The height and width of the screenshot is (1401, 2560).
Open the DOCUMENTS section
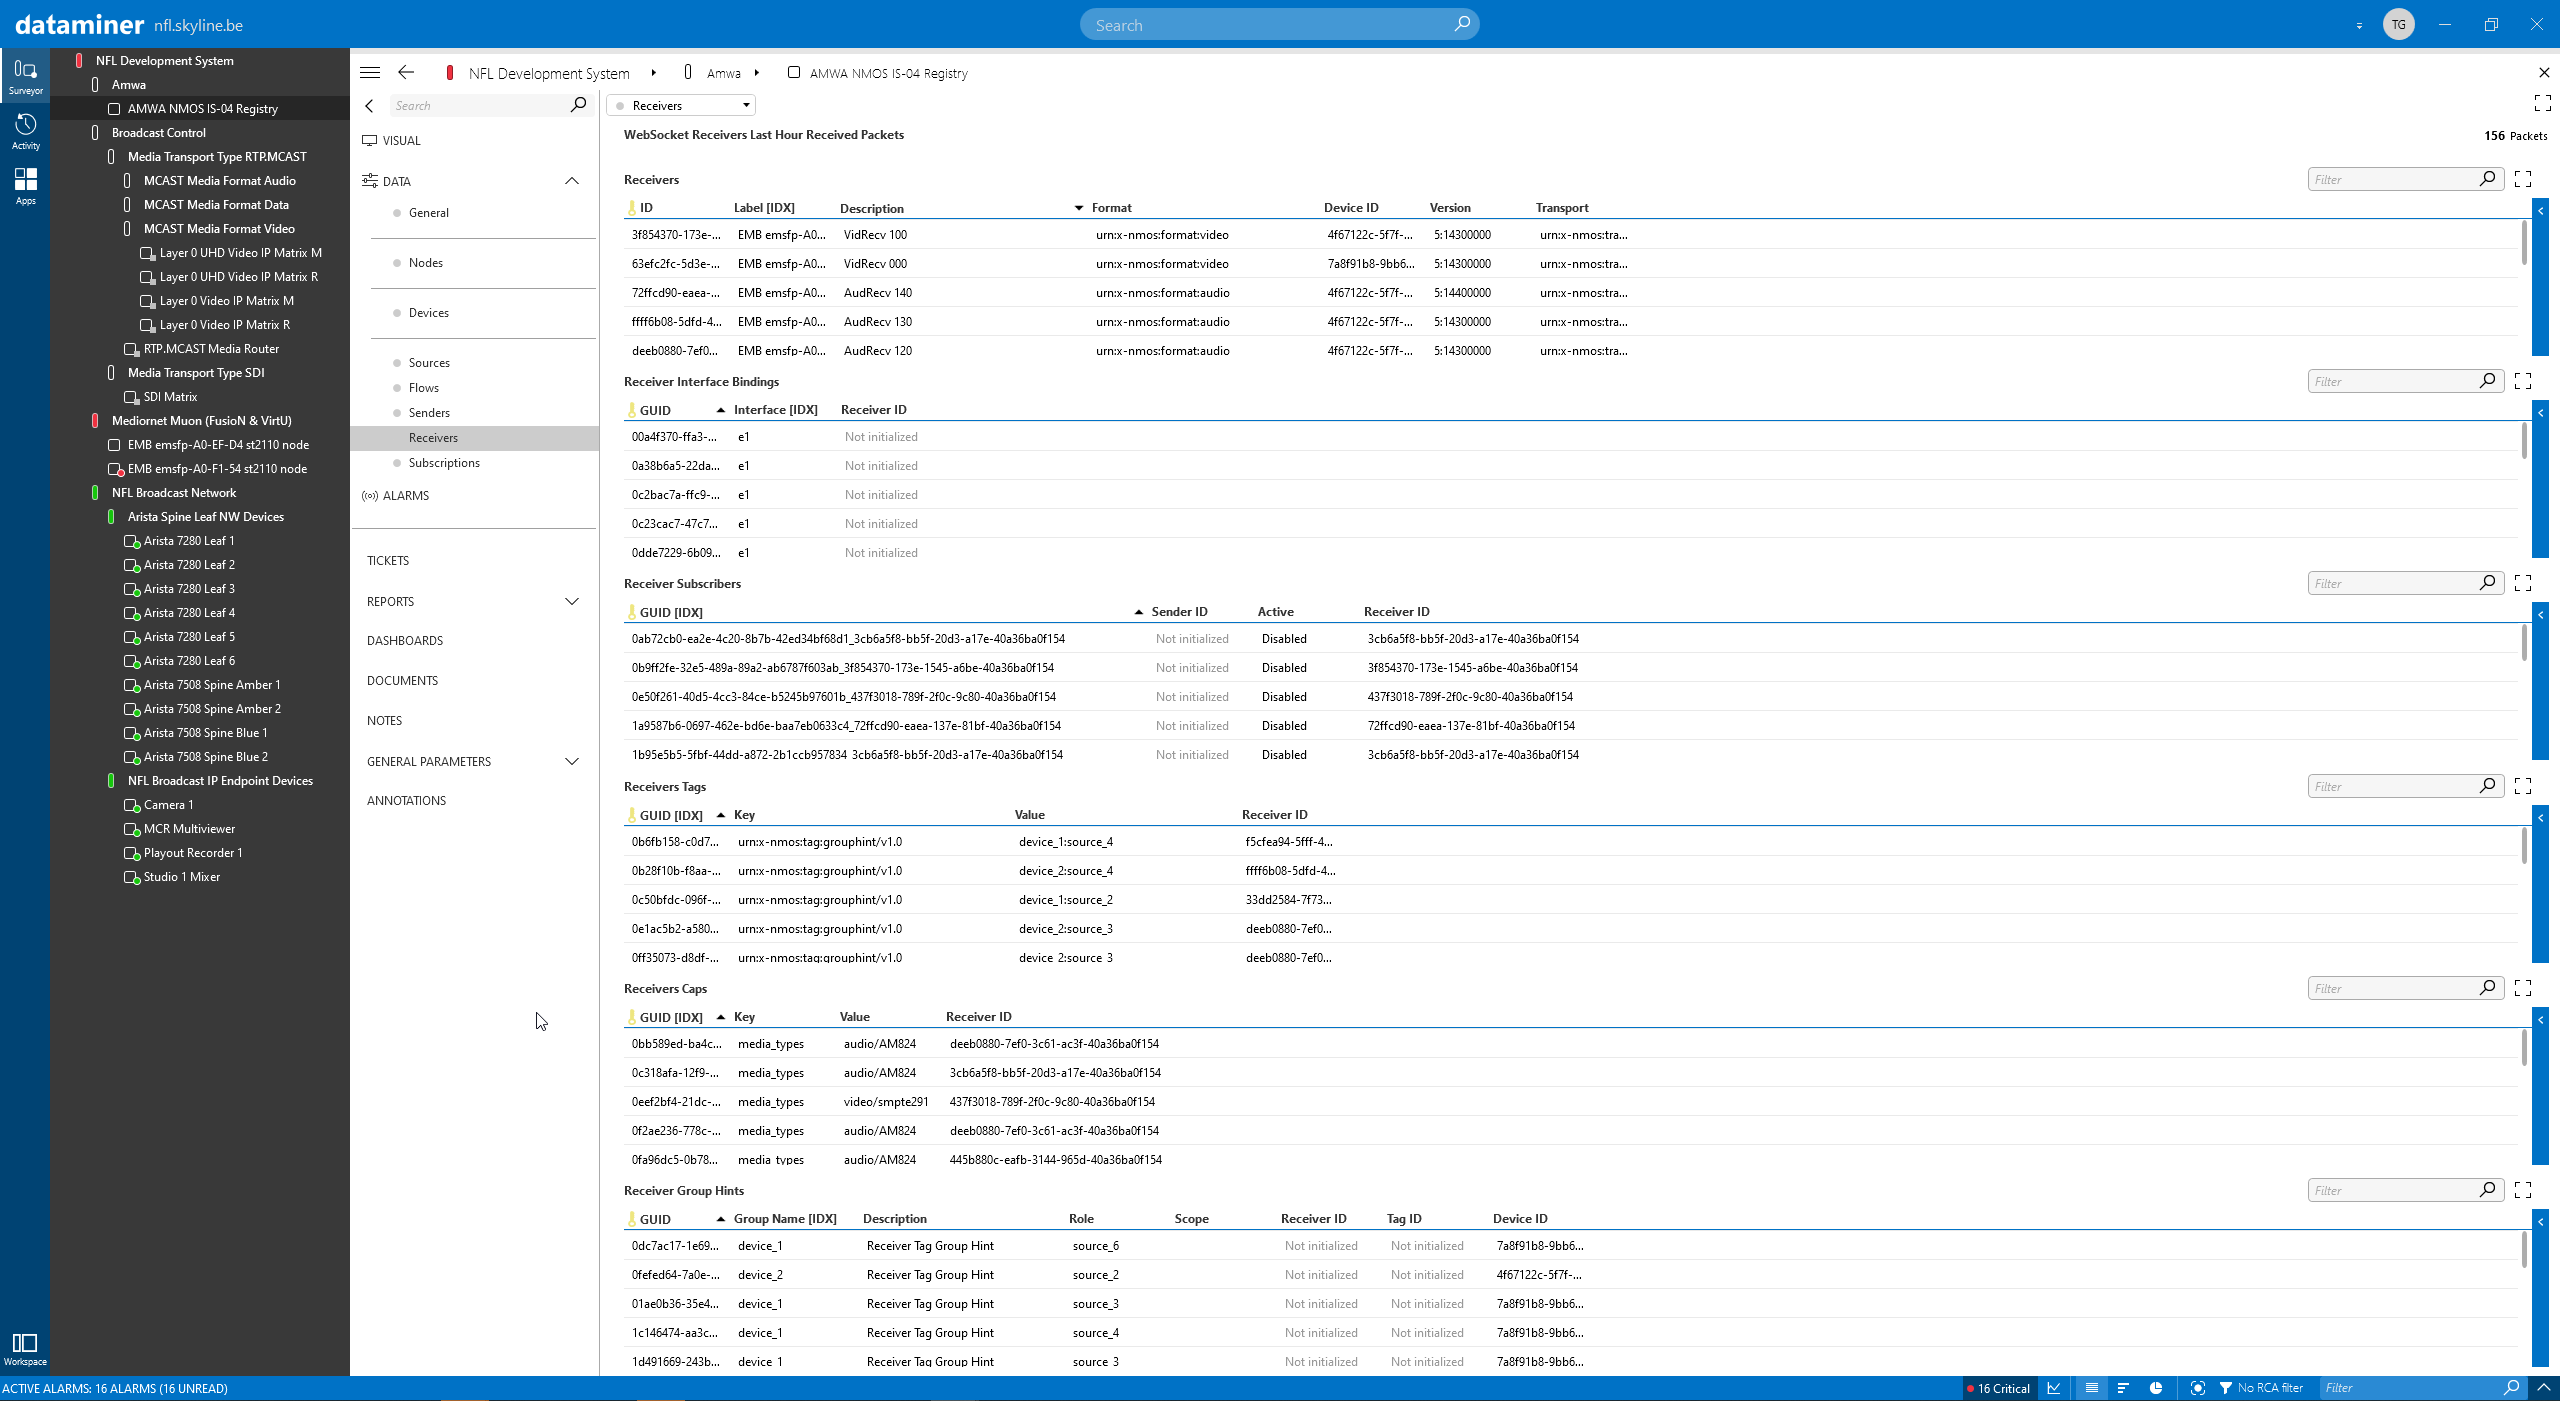pyautogui.click(x=402, y=681)
